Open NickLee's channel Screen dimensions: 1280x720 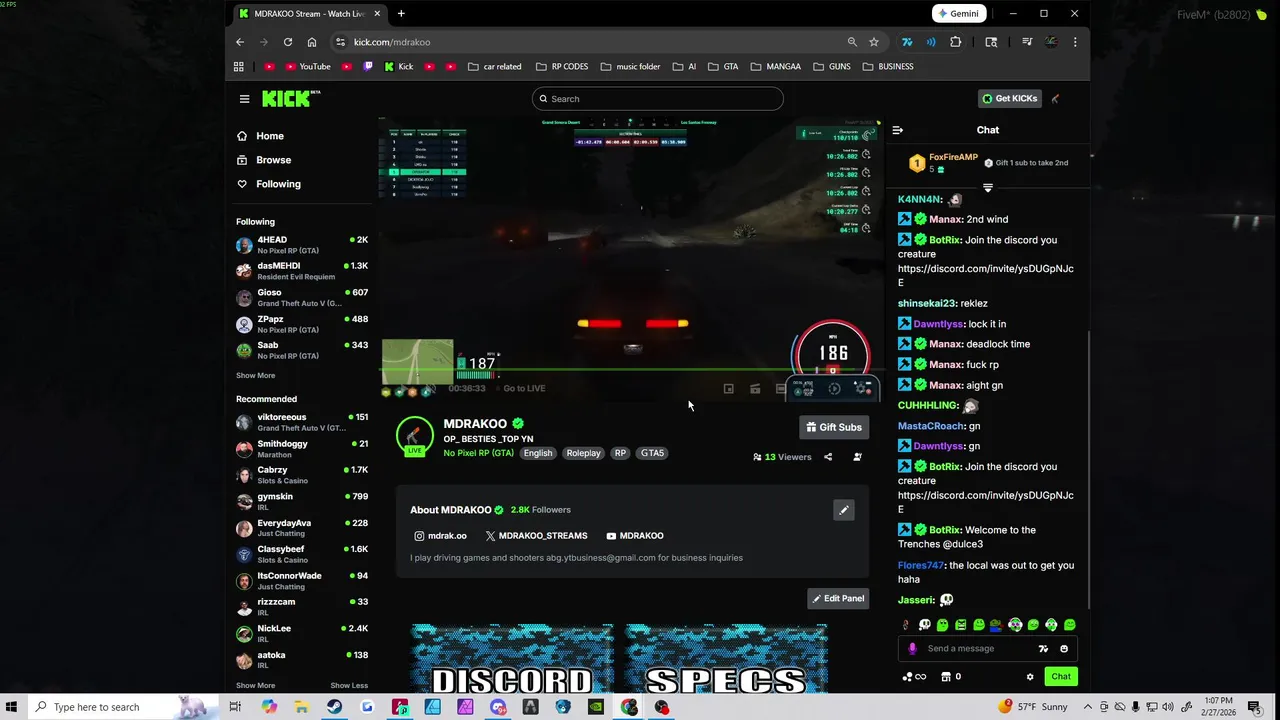(302, 634)
